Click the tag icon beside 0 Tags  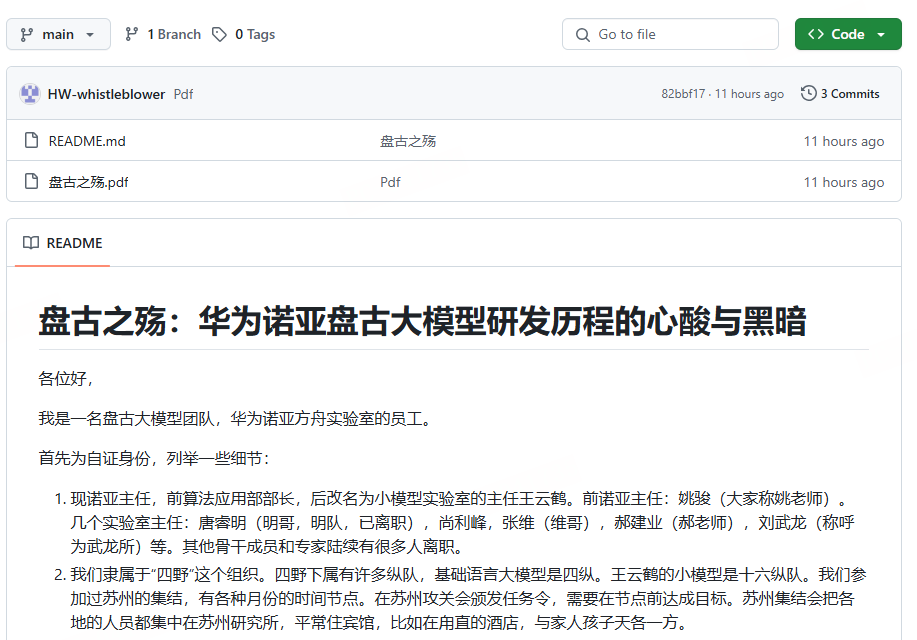click(219, 35)
